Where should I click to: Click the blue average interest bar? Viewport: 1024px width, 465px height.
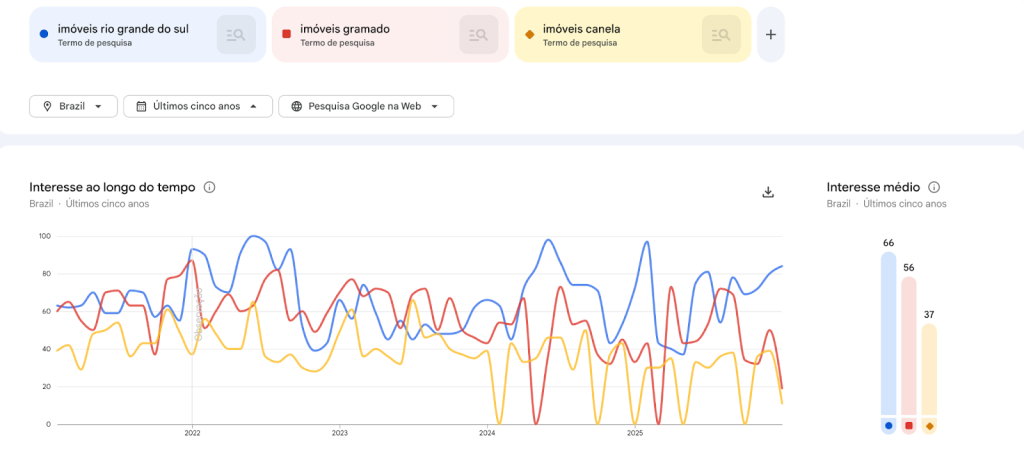(x=888, y=332)
